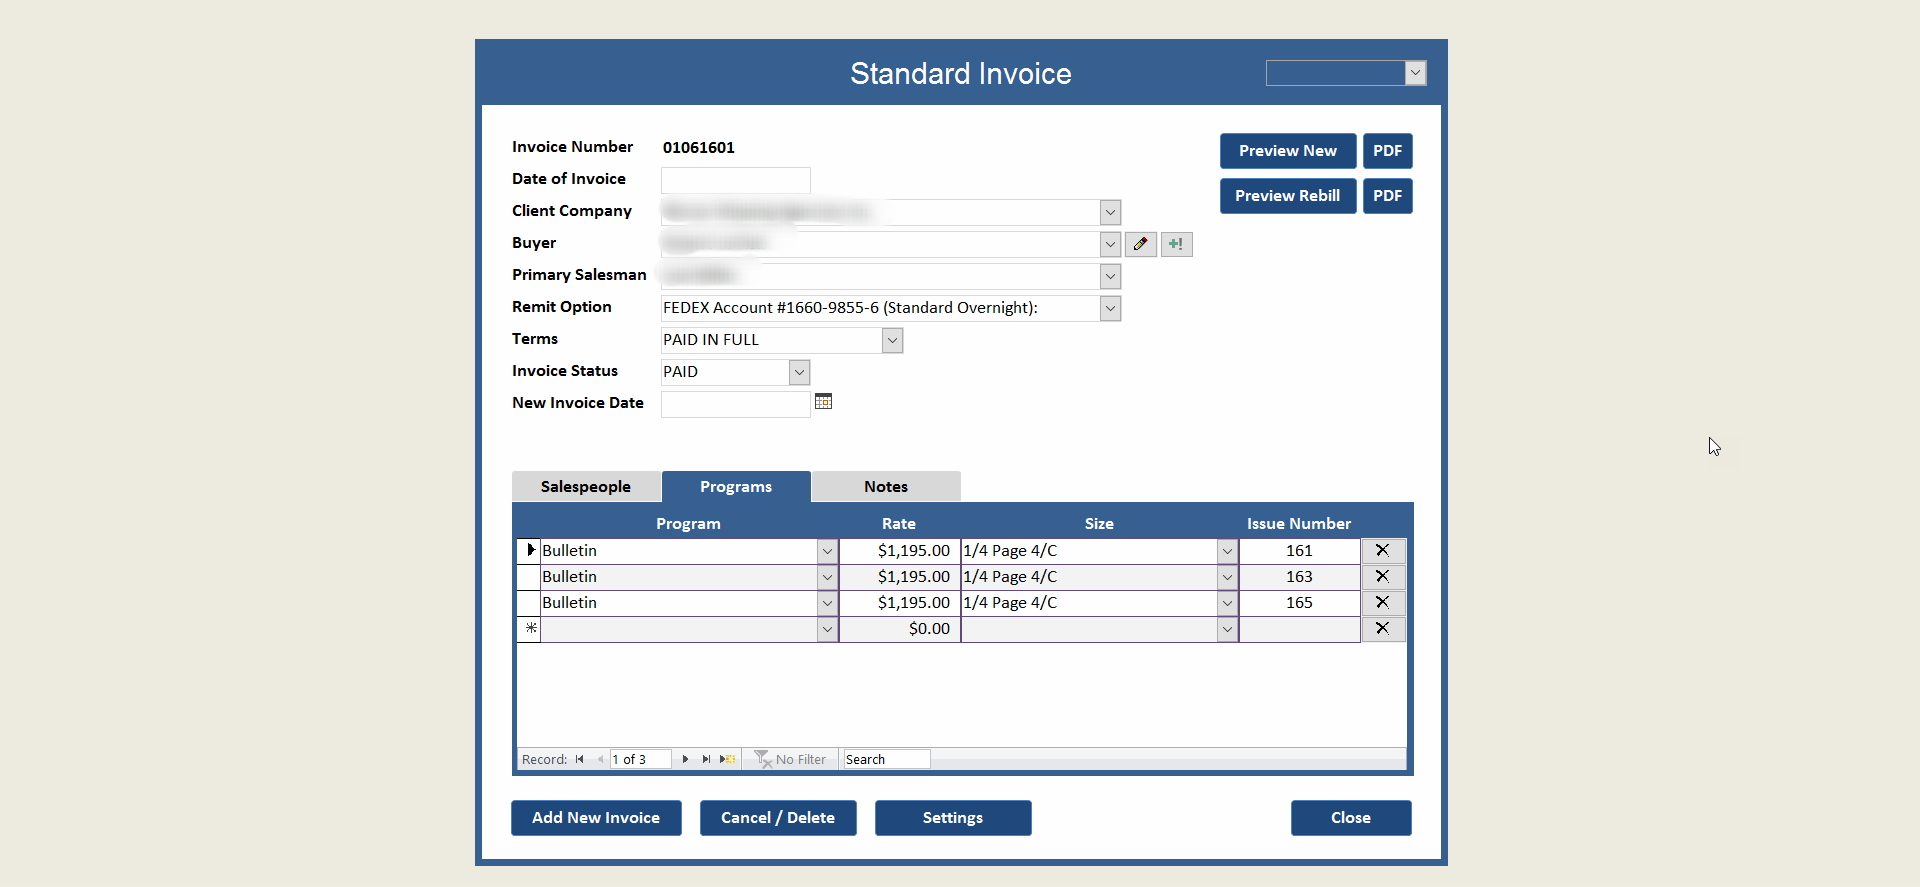Click the $0.00 rate cell
This screenshot has height=887, width=1920.
(x=900, y=629)
